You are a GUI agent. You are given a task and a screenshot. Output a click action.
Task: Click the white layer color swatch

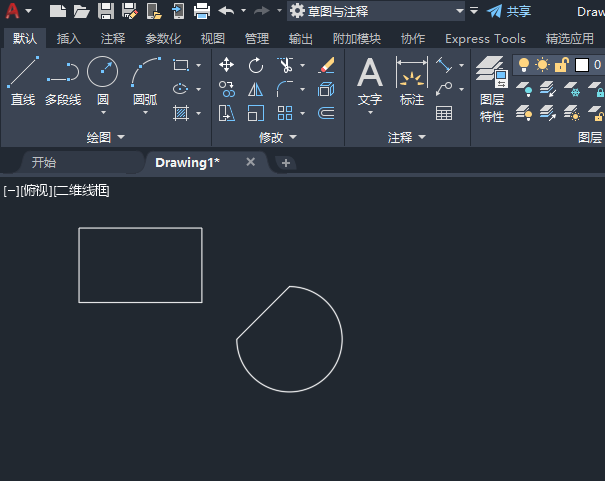click(x=581, y=65)
